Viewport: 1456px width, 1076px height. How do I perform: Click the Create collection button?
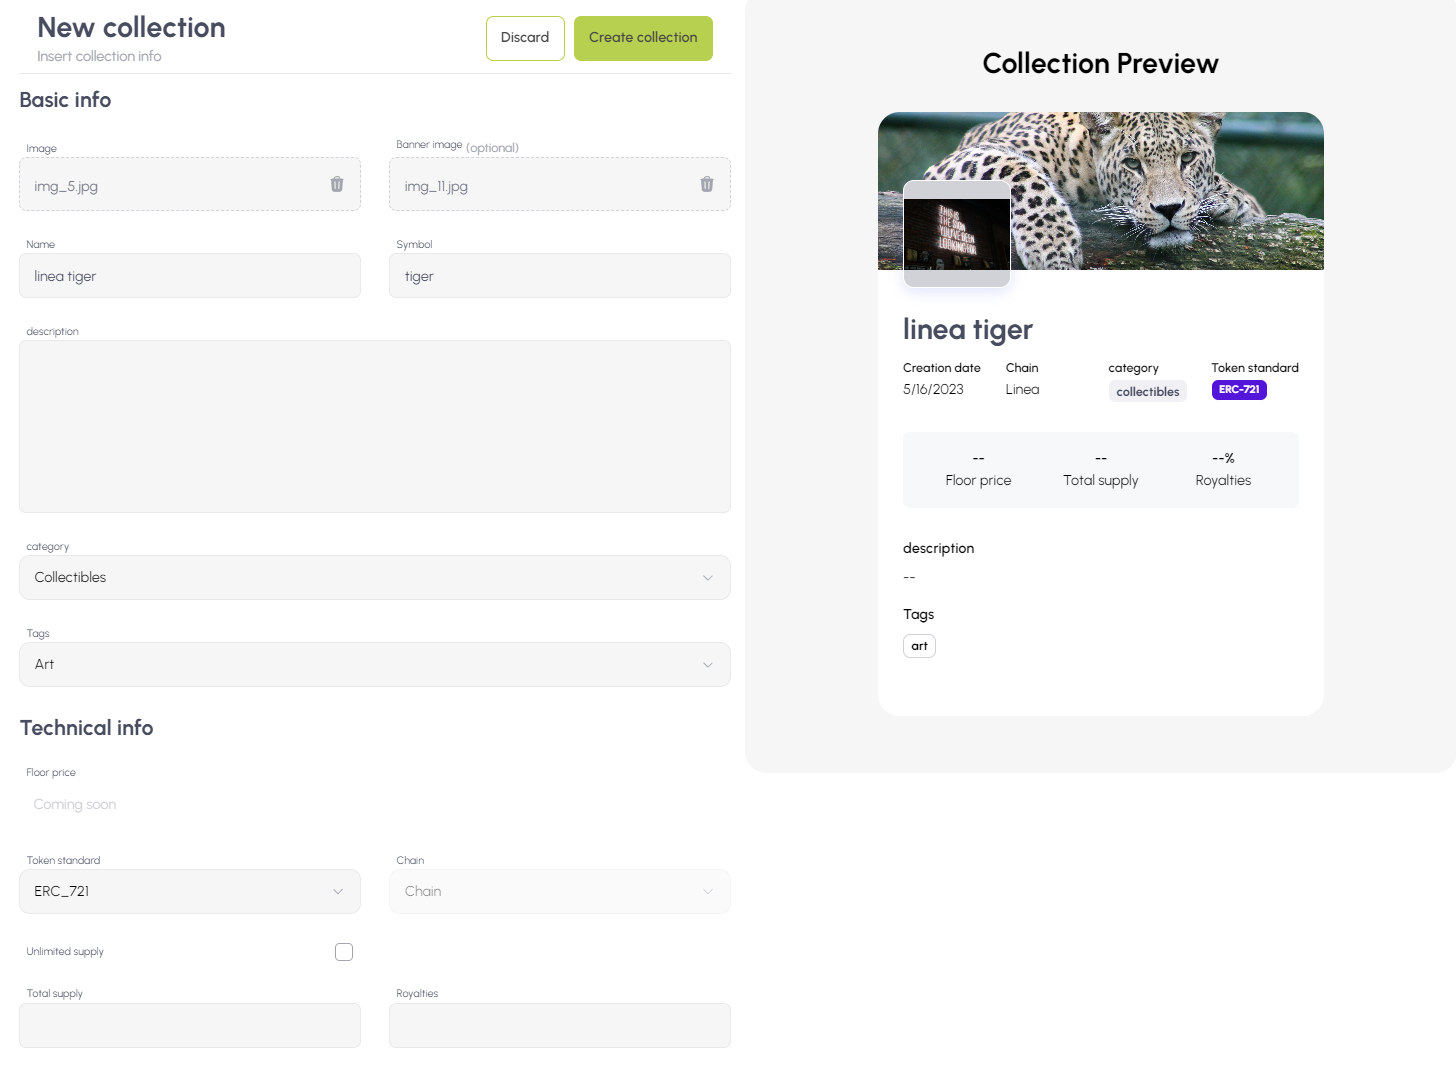coord(643,38)
